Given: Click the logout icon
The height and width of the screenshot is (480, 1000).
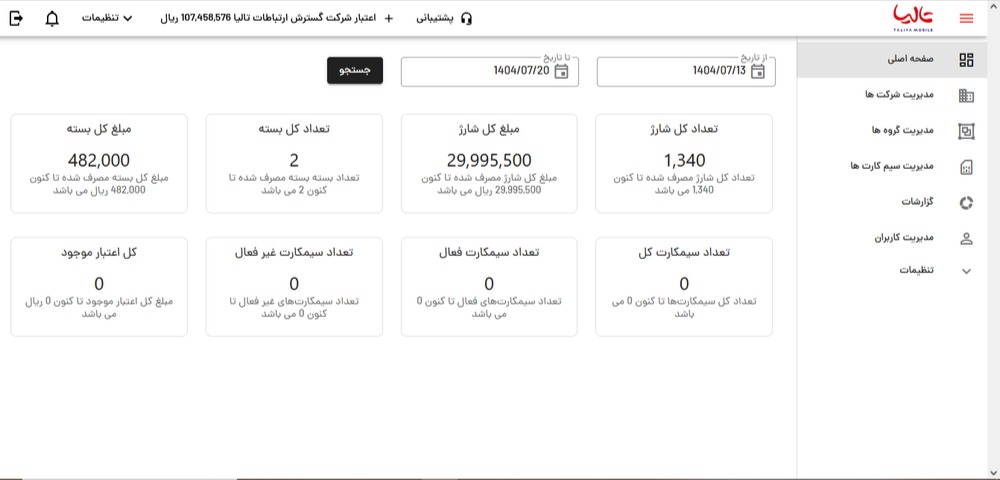Looking at the screenshot, I should pos(17,18).
